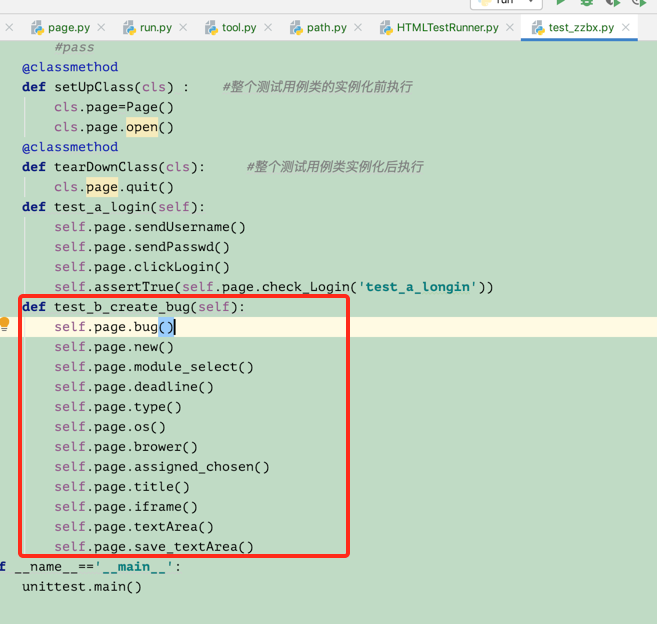Image resolution: width=657 pixels, height=624 pixels.
Task: Click 'self.page.clickLogin()' line
Action: click(142, 267)
